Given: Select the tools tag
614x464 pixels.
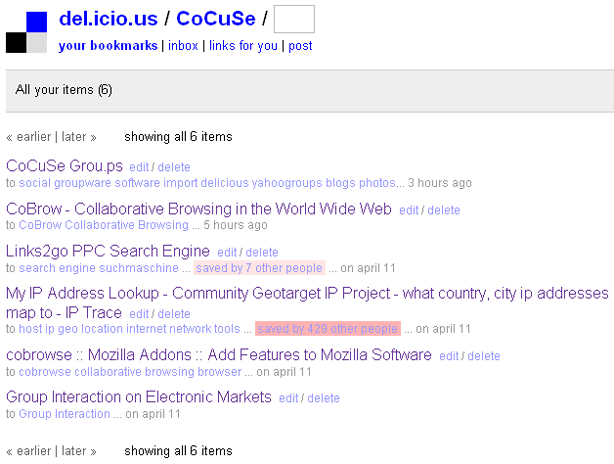Looking at the screenshot, I should (228, 329).
